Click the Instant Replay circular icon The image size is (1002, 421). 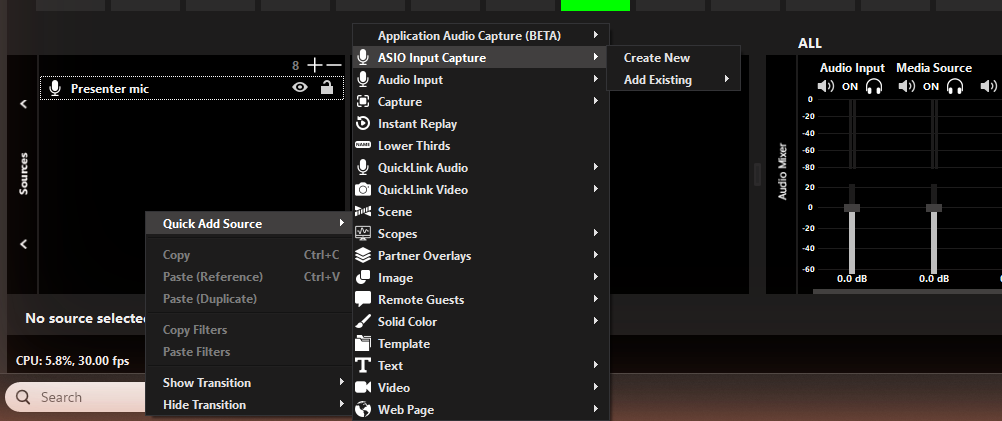(x=363, y=123)
